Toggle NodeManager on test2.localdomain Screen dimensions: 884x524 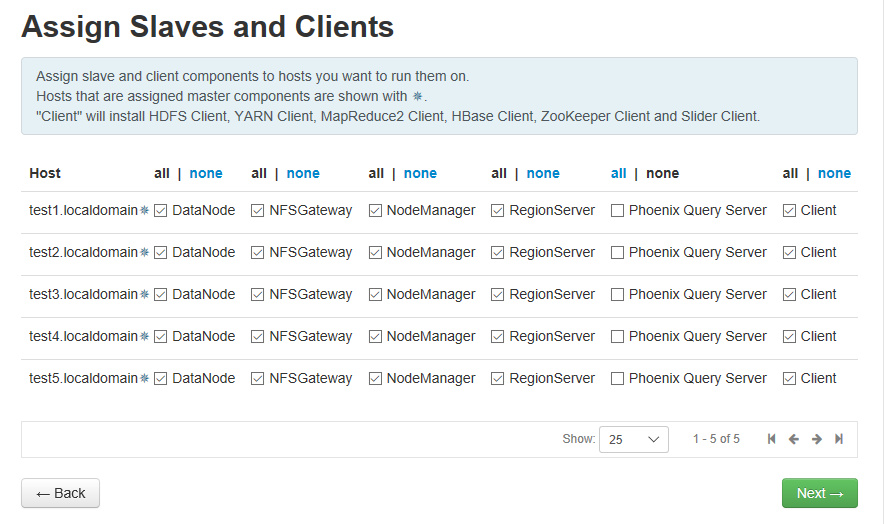click(375, 252)
